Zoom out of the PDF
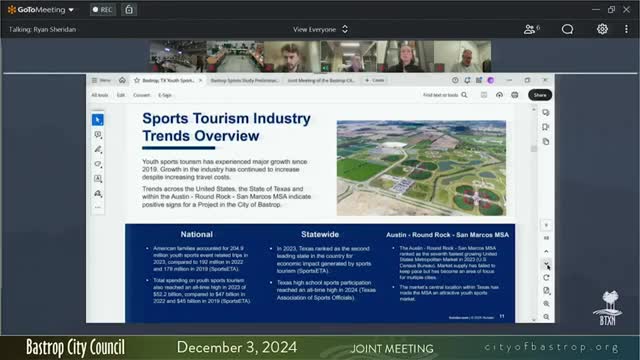 pyautogui.click(x=546, y=317)
